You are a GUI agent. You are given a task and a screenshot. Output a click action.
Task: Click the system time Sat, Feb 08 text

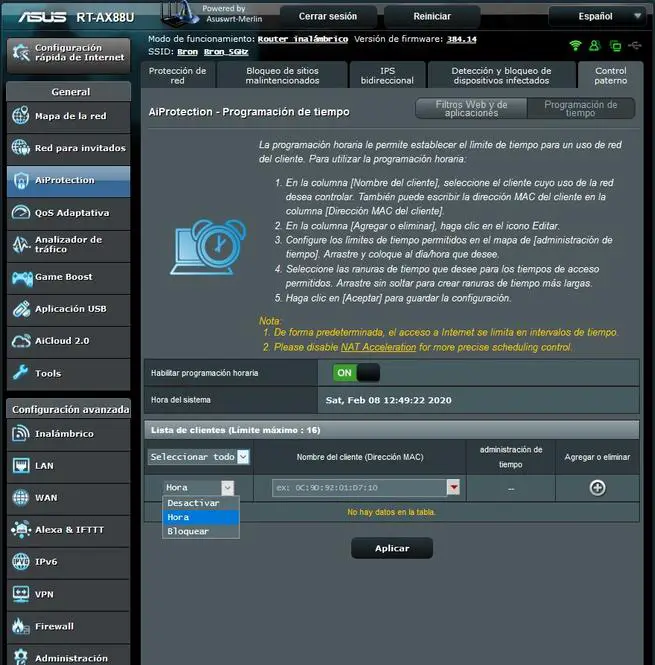pos(389,400)
